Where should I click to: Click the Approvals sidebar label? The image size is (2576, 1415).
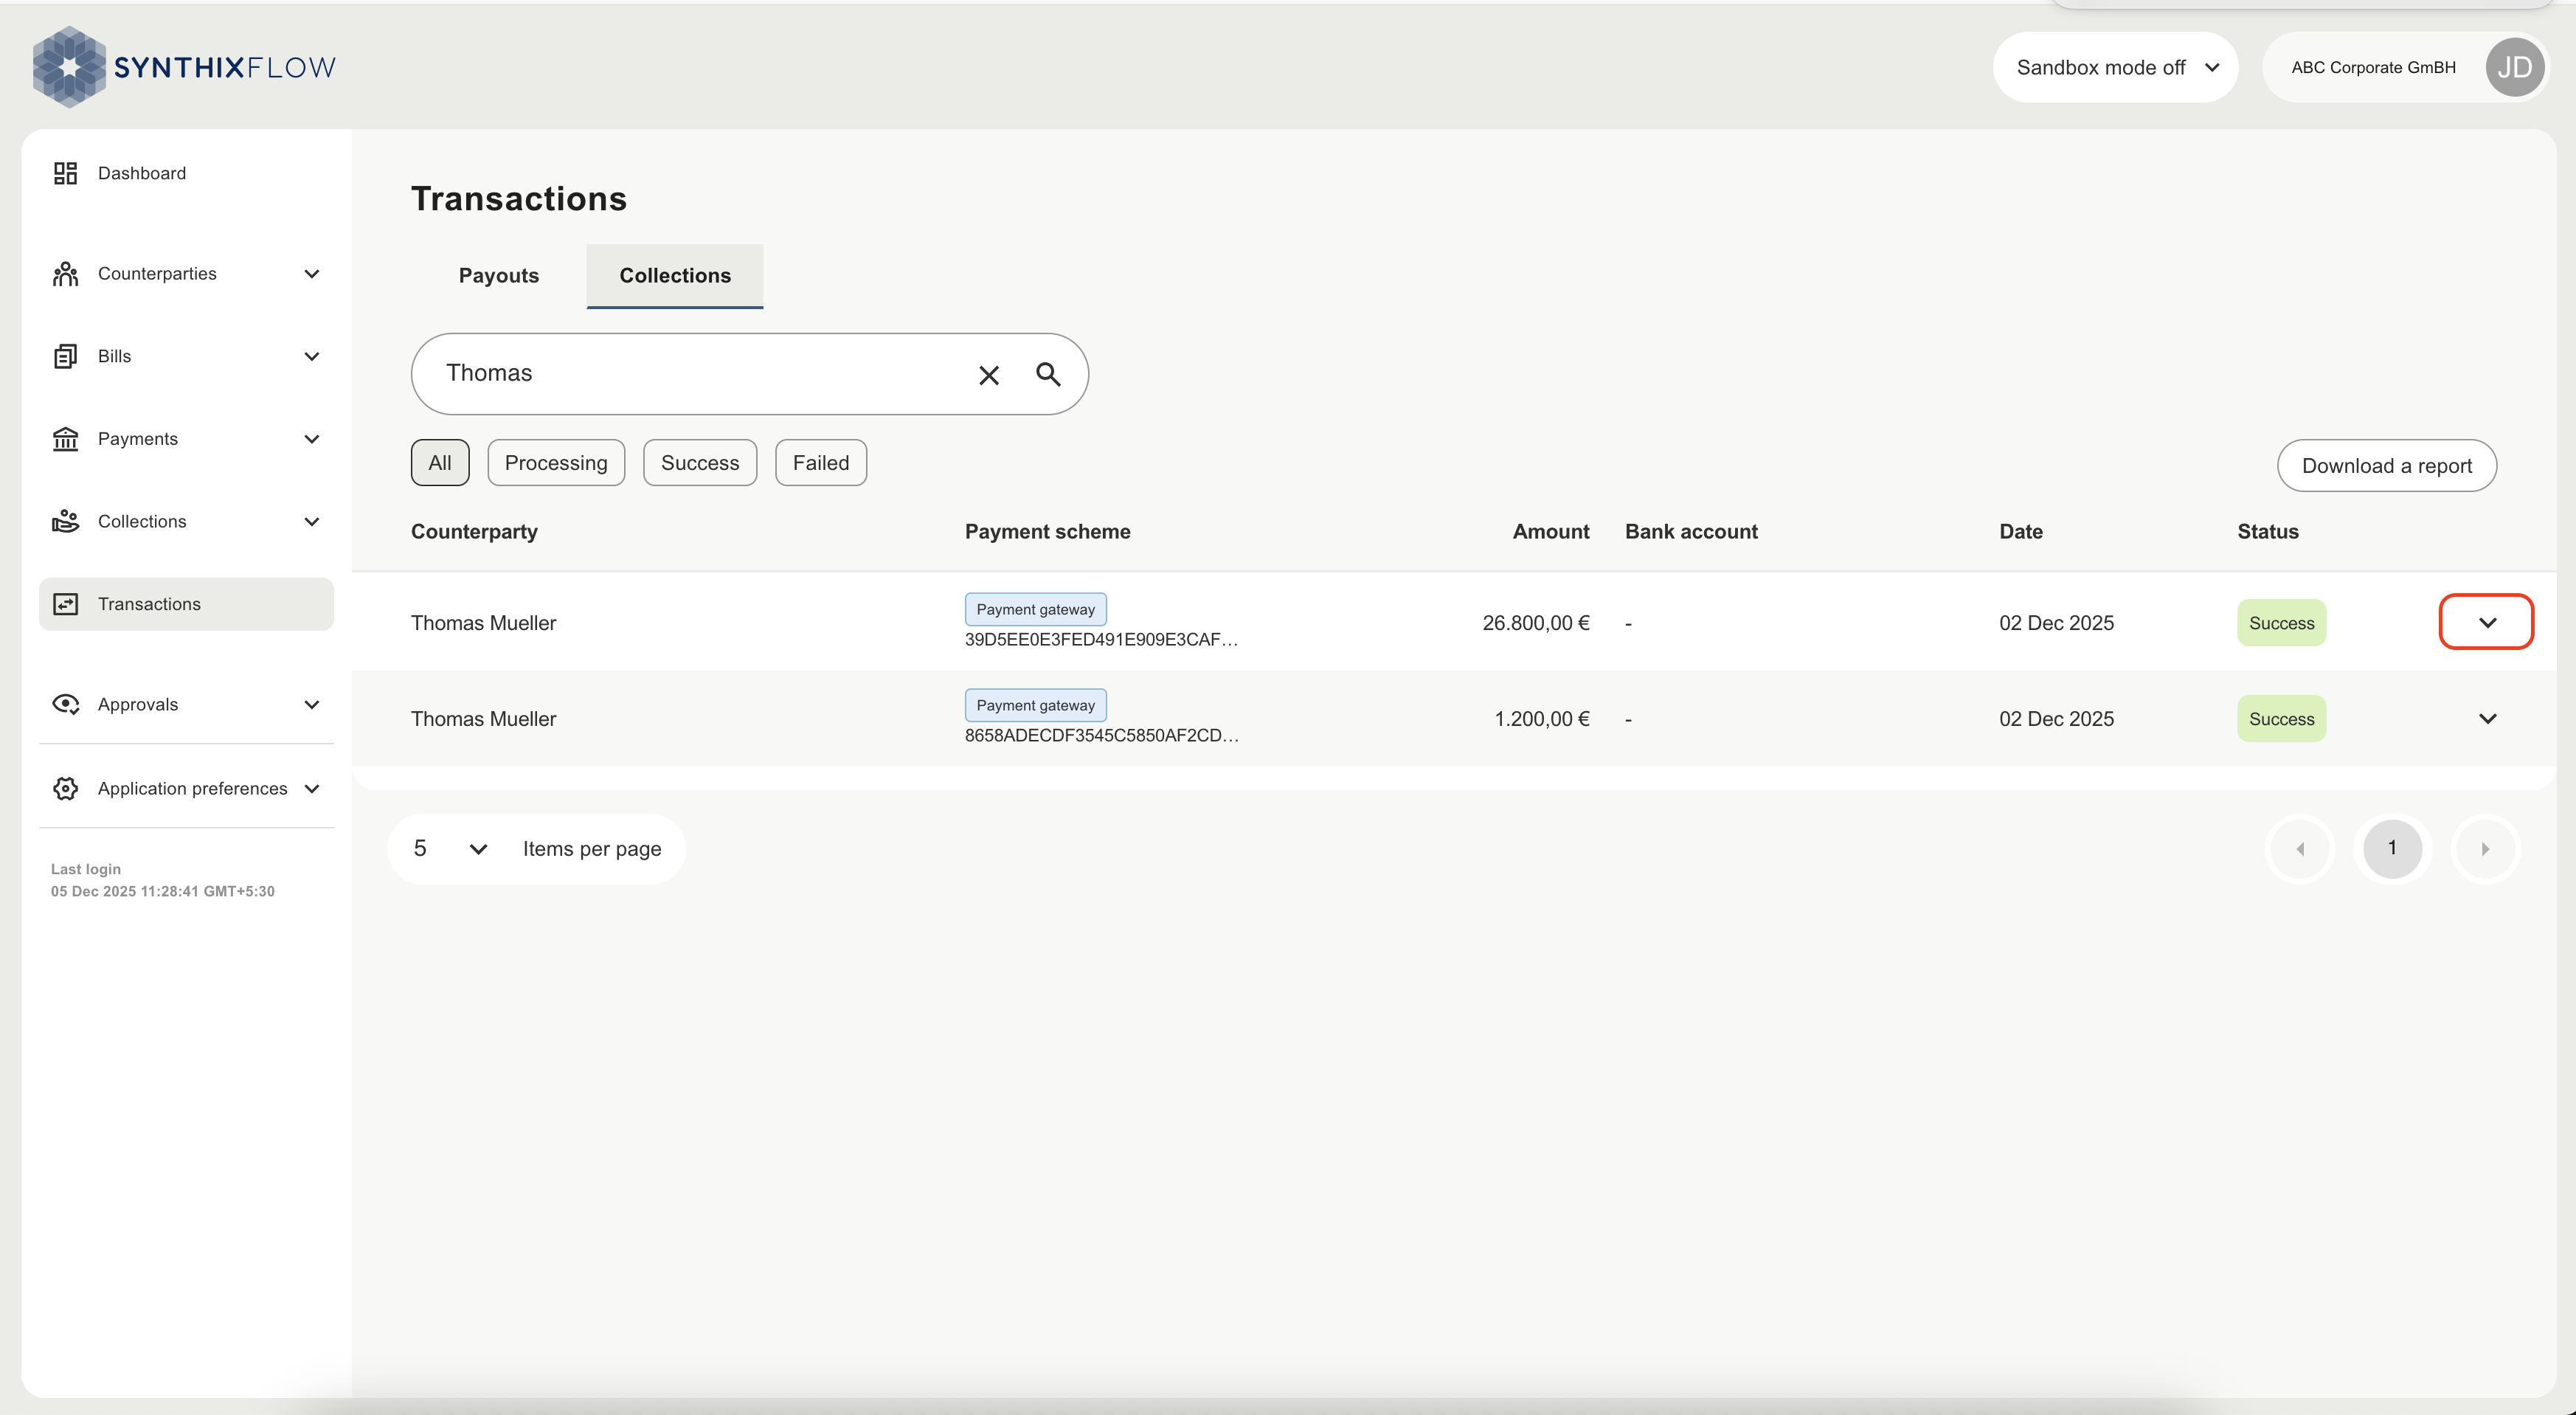coord(138,704)
